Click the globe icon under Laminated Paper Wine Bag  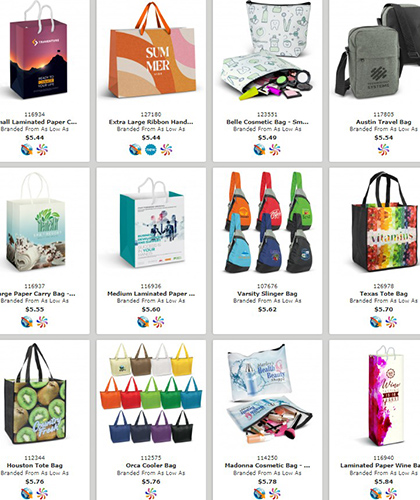[x=376, y=494]
